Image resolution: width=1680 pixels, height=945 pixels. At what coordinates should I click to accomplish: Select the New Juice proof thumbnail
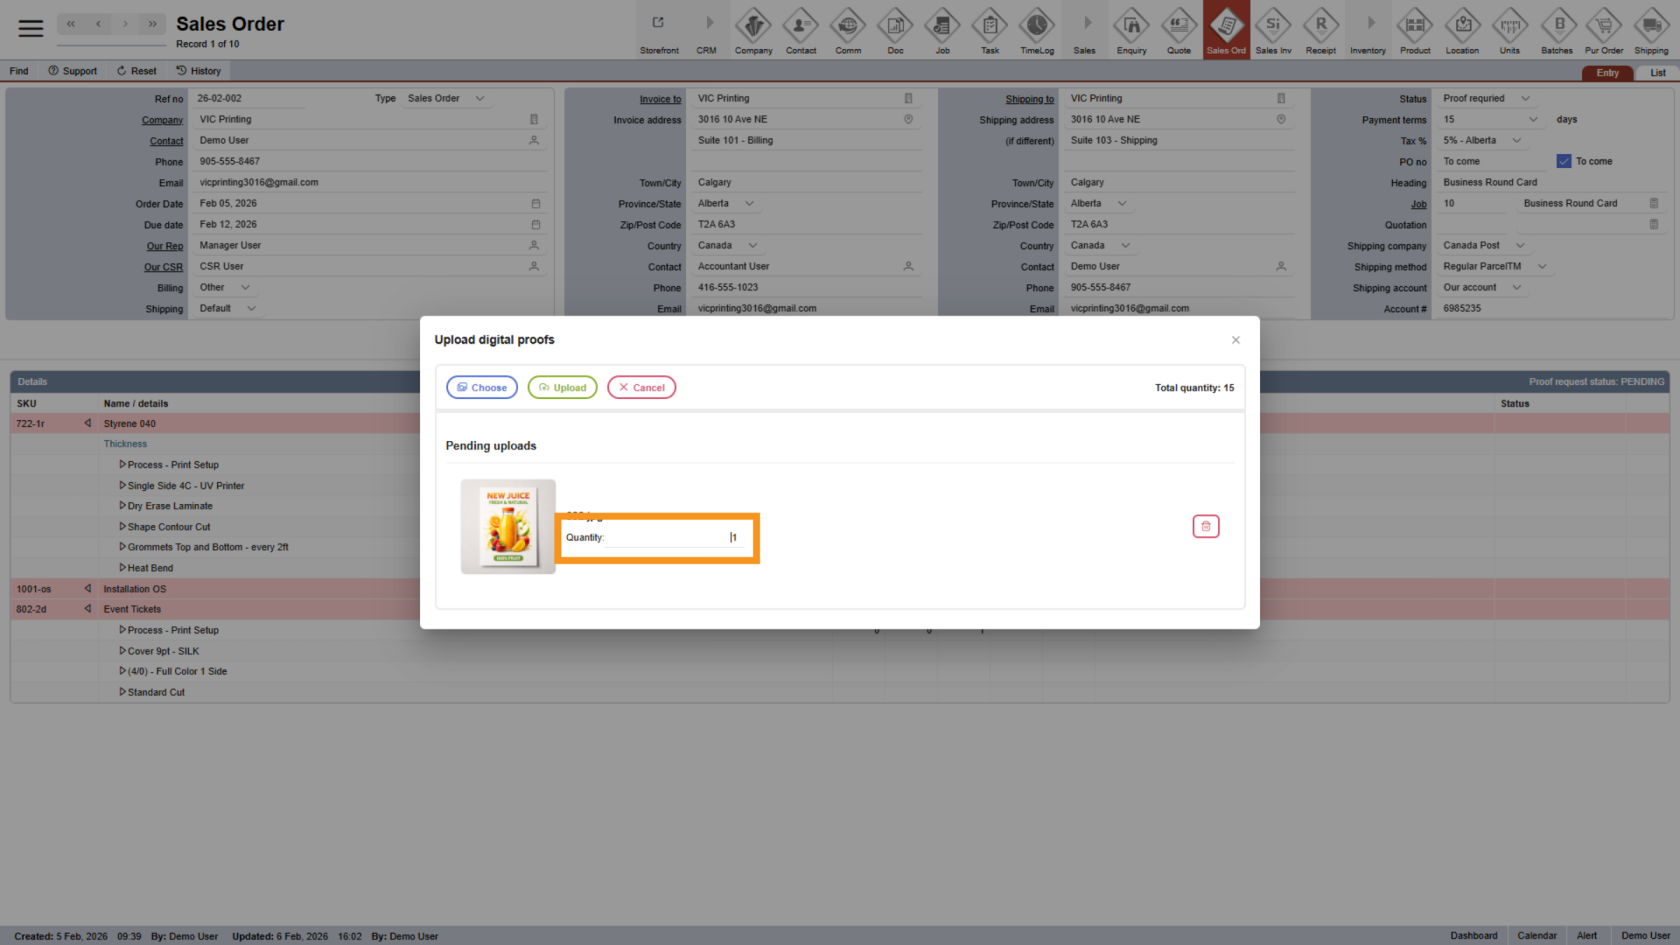[508, 526]
